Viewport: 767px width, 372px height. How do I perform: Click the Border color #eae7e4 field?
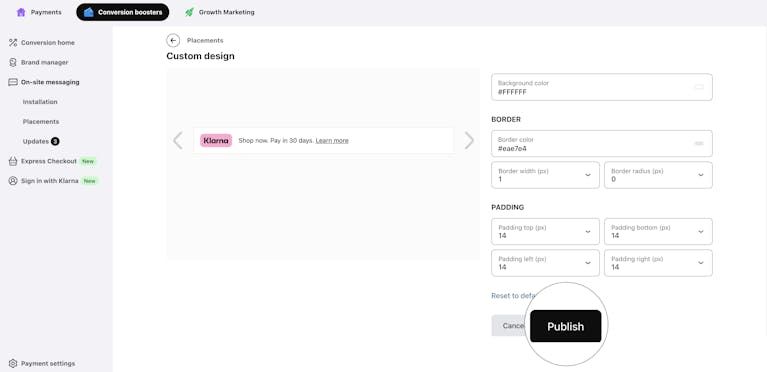602,143
